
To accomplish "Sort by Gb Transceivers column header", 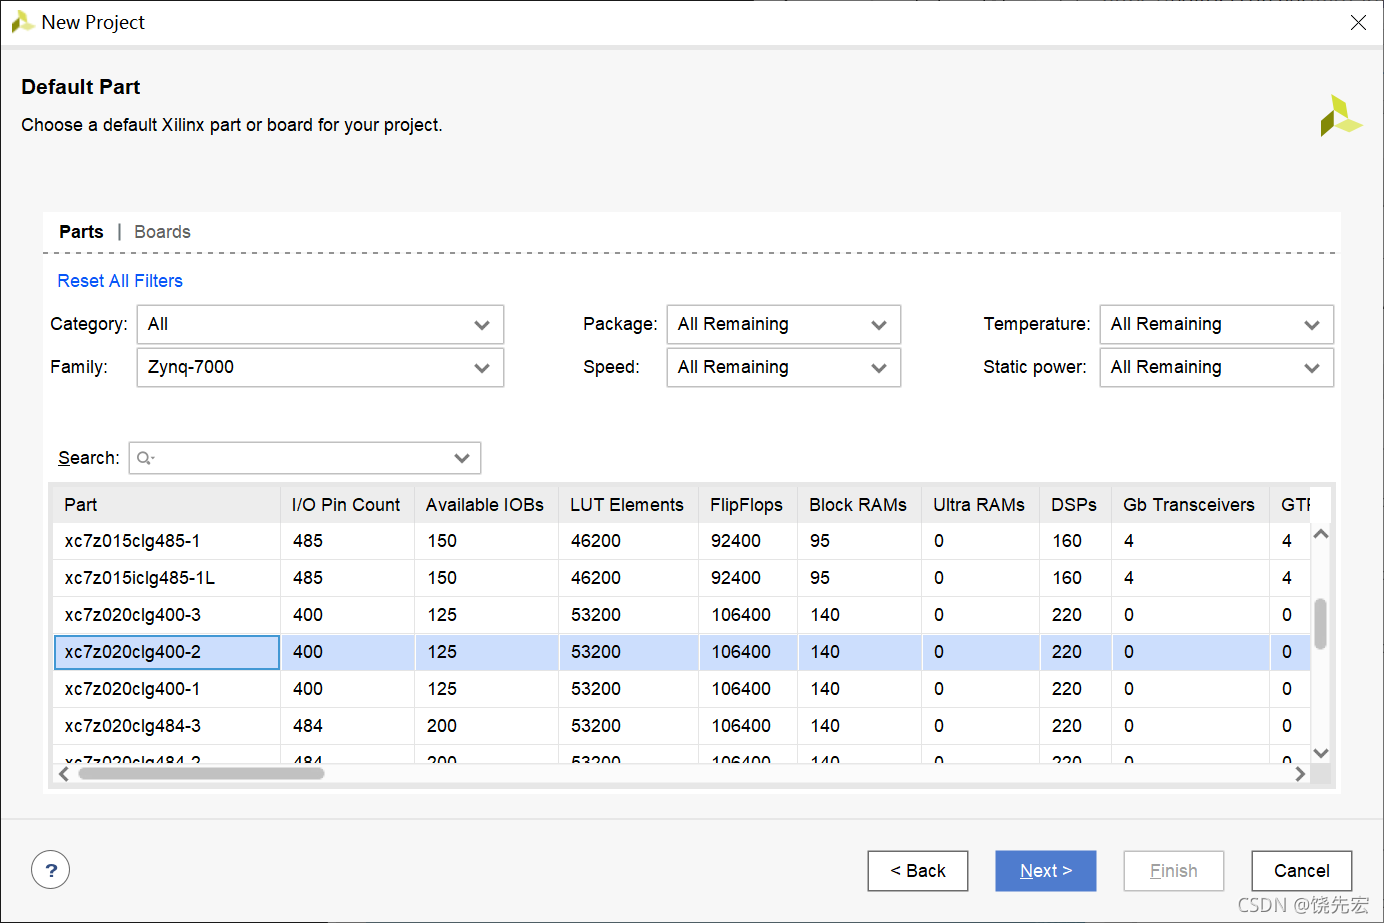I will pyautogui.click(x=1190, y=505).
